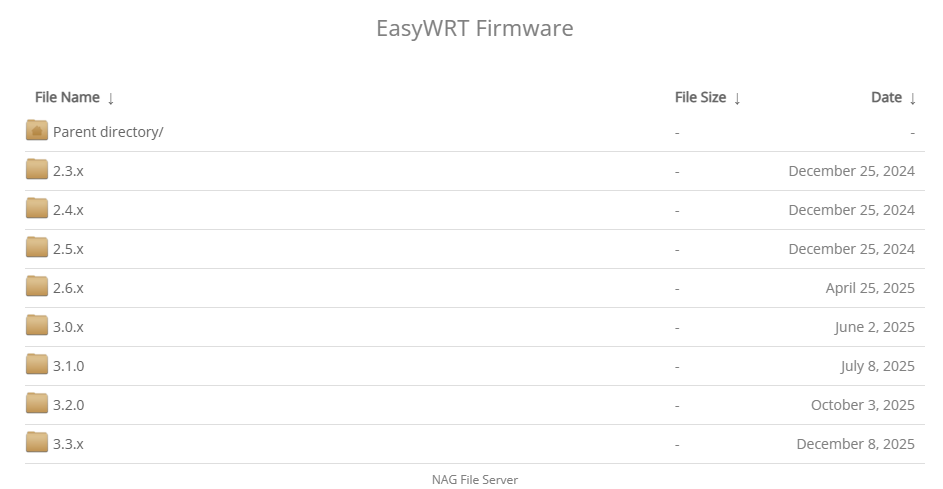Click the Parent directory folder icon
943x489 pixels.
37,131
